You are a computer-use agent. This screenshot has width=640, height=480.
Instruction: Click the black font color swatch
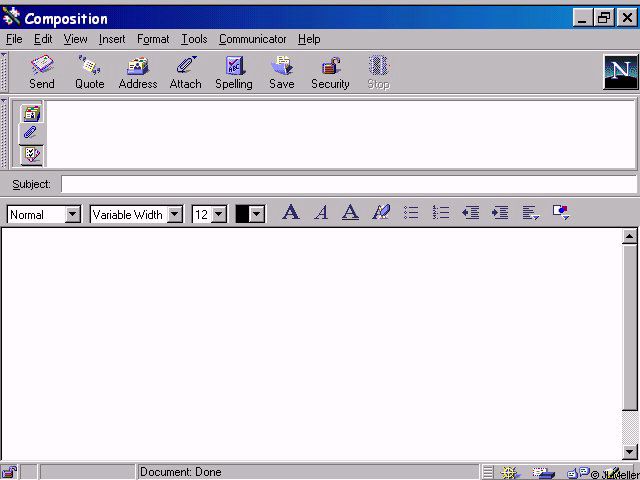tap(242, 214)
